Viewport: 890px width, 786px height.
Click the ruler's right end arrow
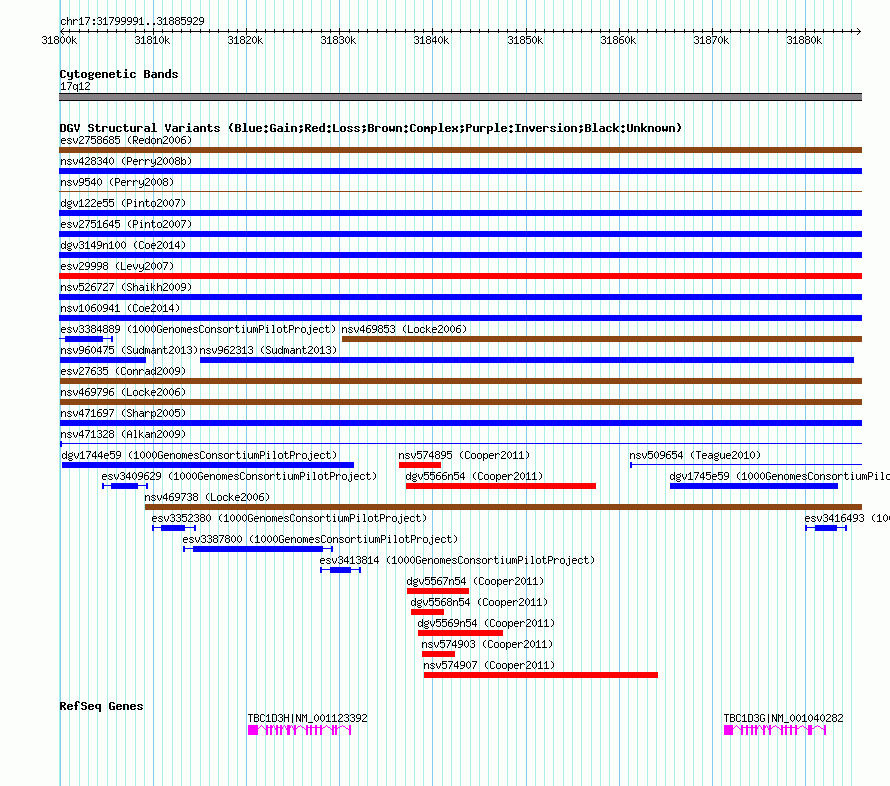(x=859, y=31)
